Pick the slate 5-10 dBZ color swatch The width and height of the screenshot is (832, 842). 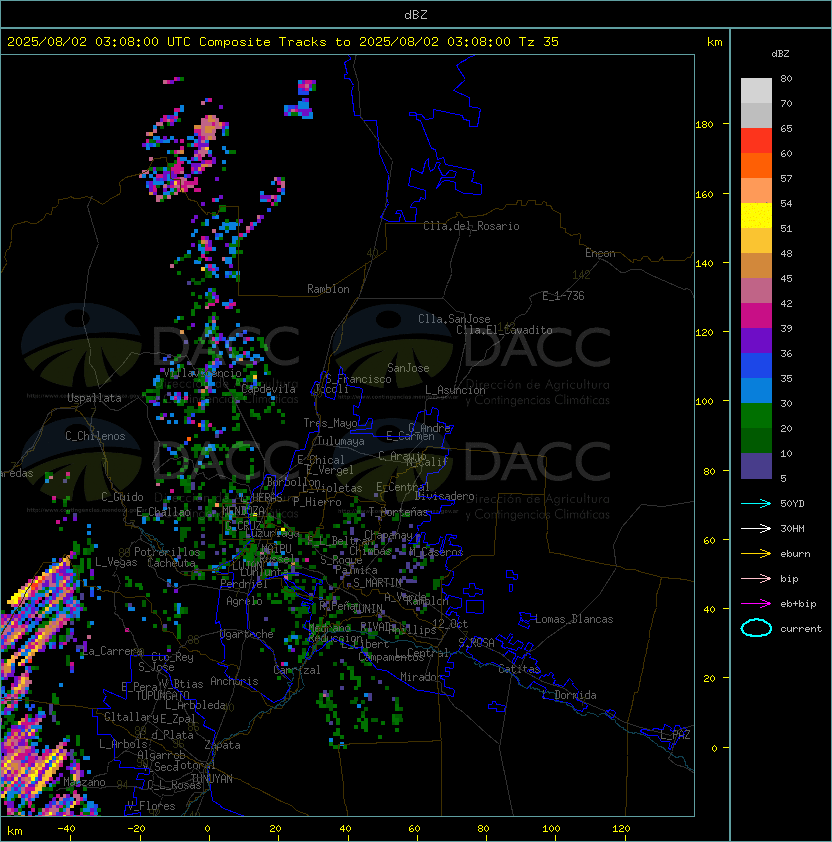tap(756, 466)
